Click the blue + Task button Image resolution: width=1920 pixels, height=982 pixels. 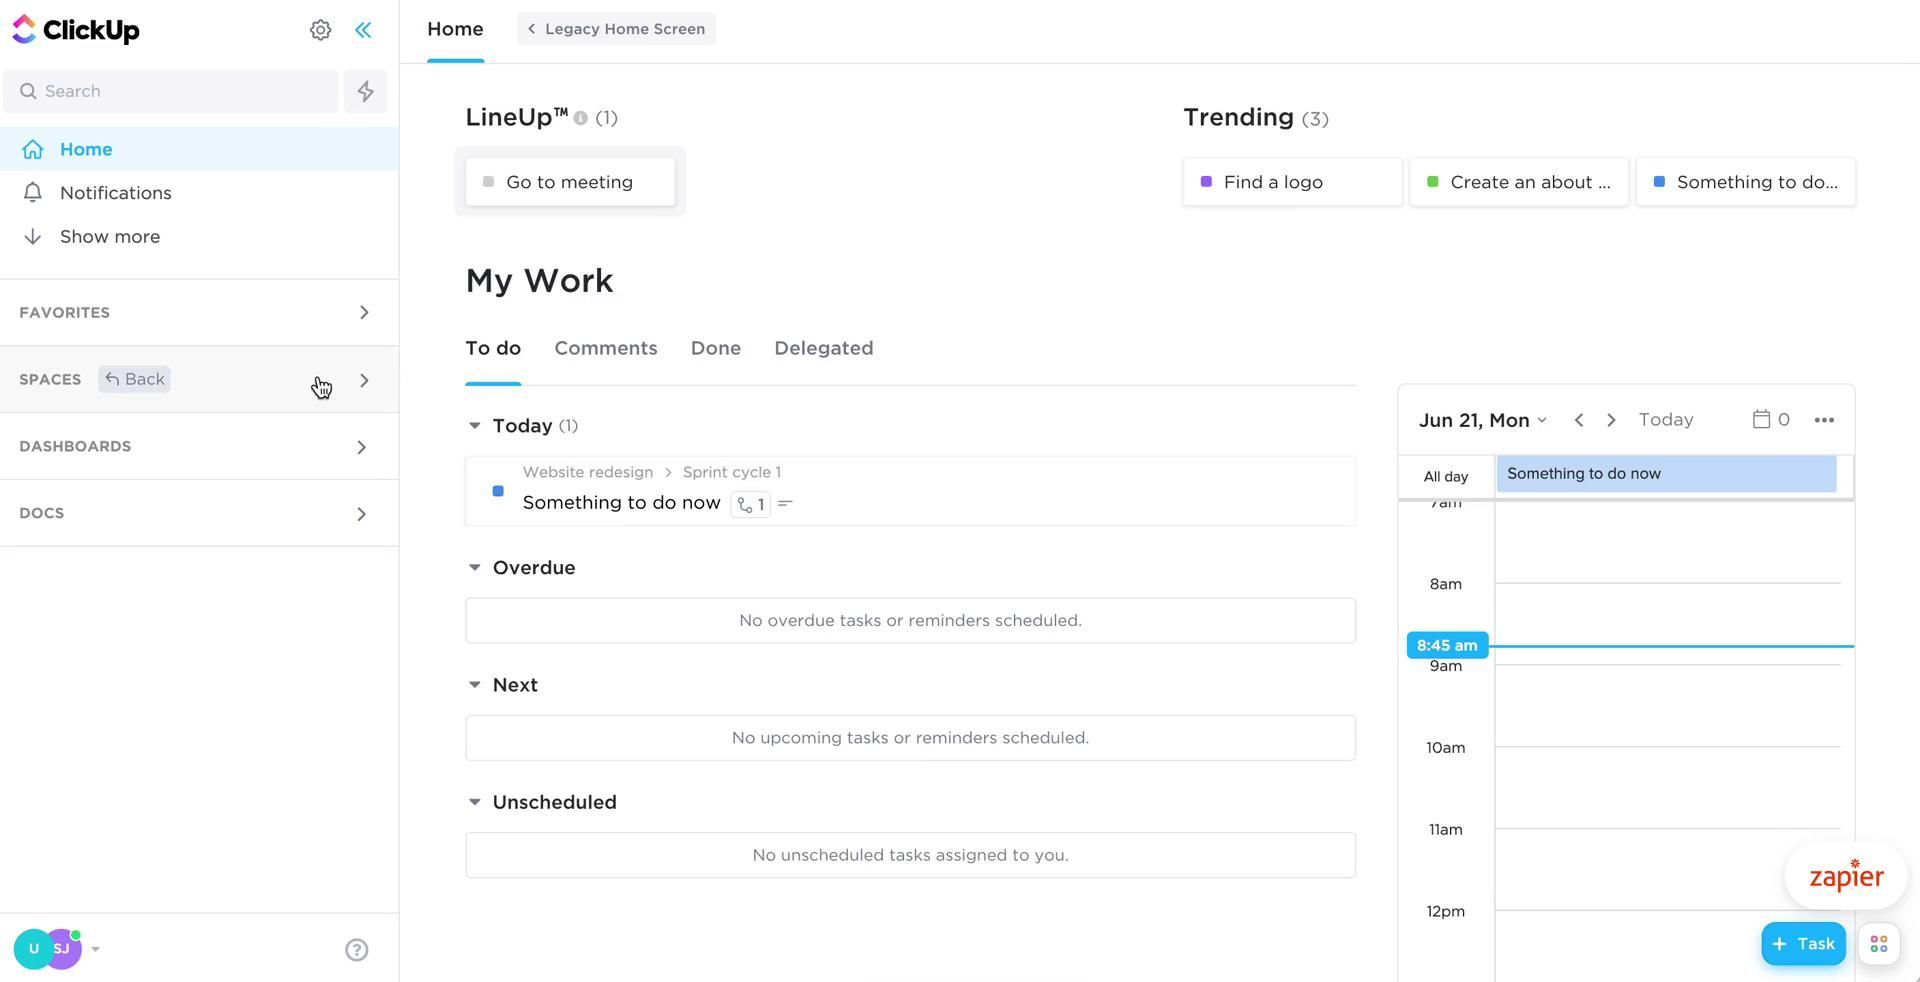1802,944
